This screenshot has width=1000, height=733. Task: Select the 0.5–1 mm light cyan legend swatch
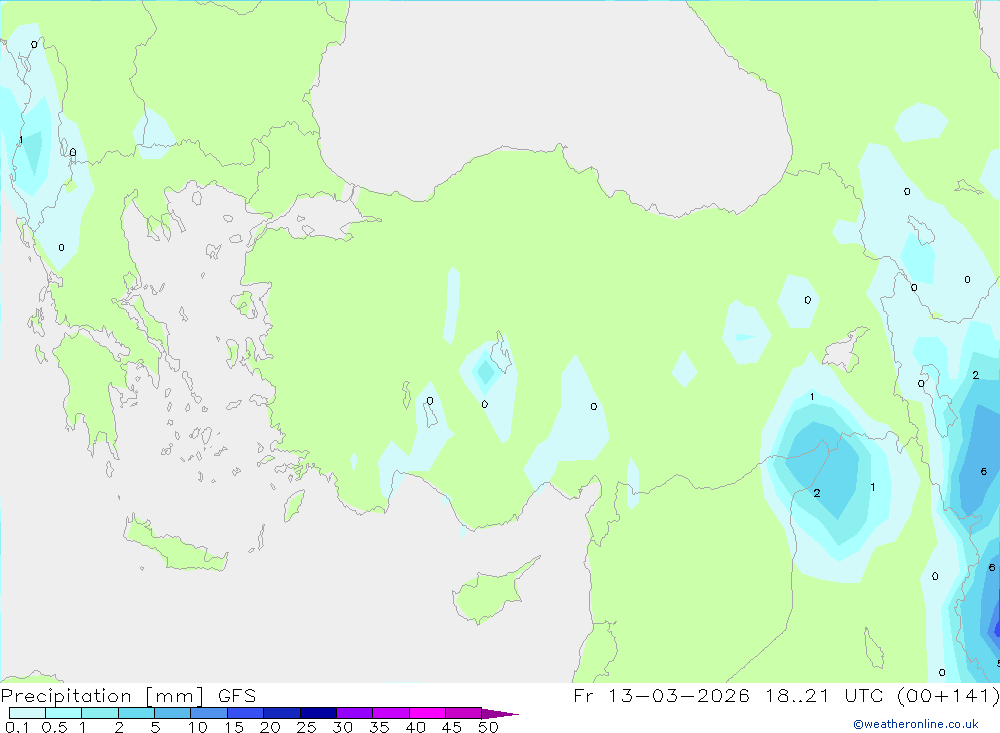(x=64, y=713)
